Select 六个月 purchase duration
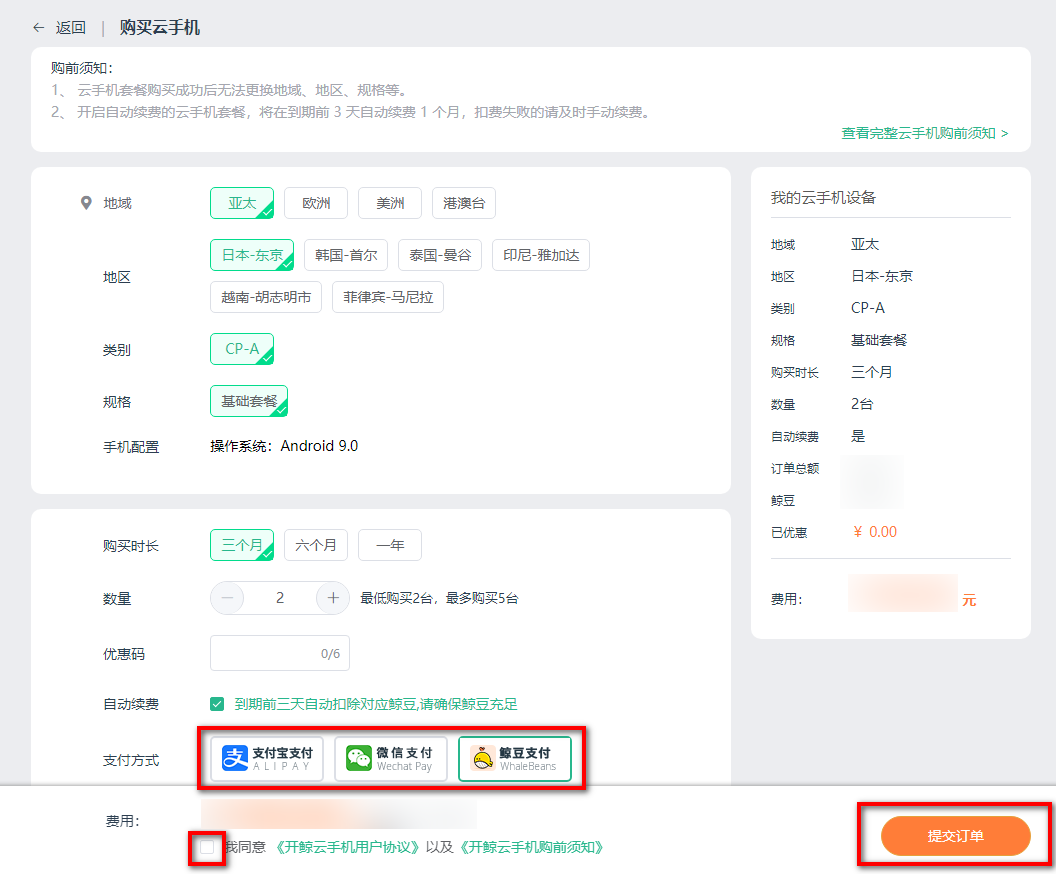Image resolution: width=1056 pixels, height=874 pixels. pyautogui.click(x=315, y=544)
